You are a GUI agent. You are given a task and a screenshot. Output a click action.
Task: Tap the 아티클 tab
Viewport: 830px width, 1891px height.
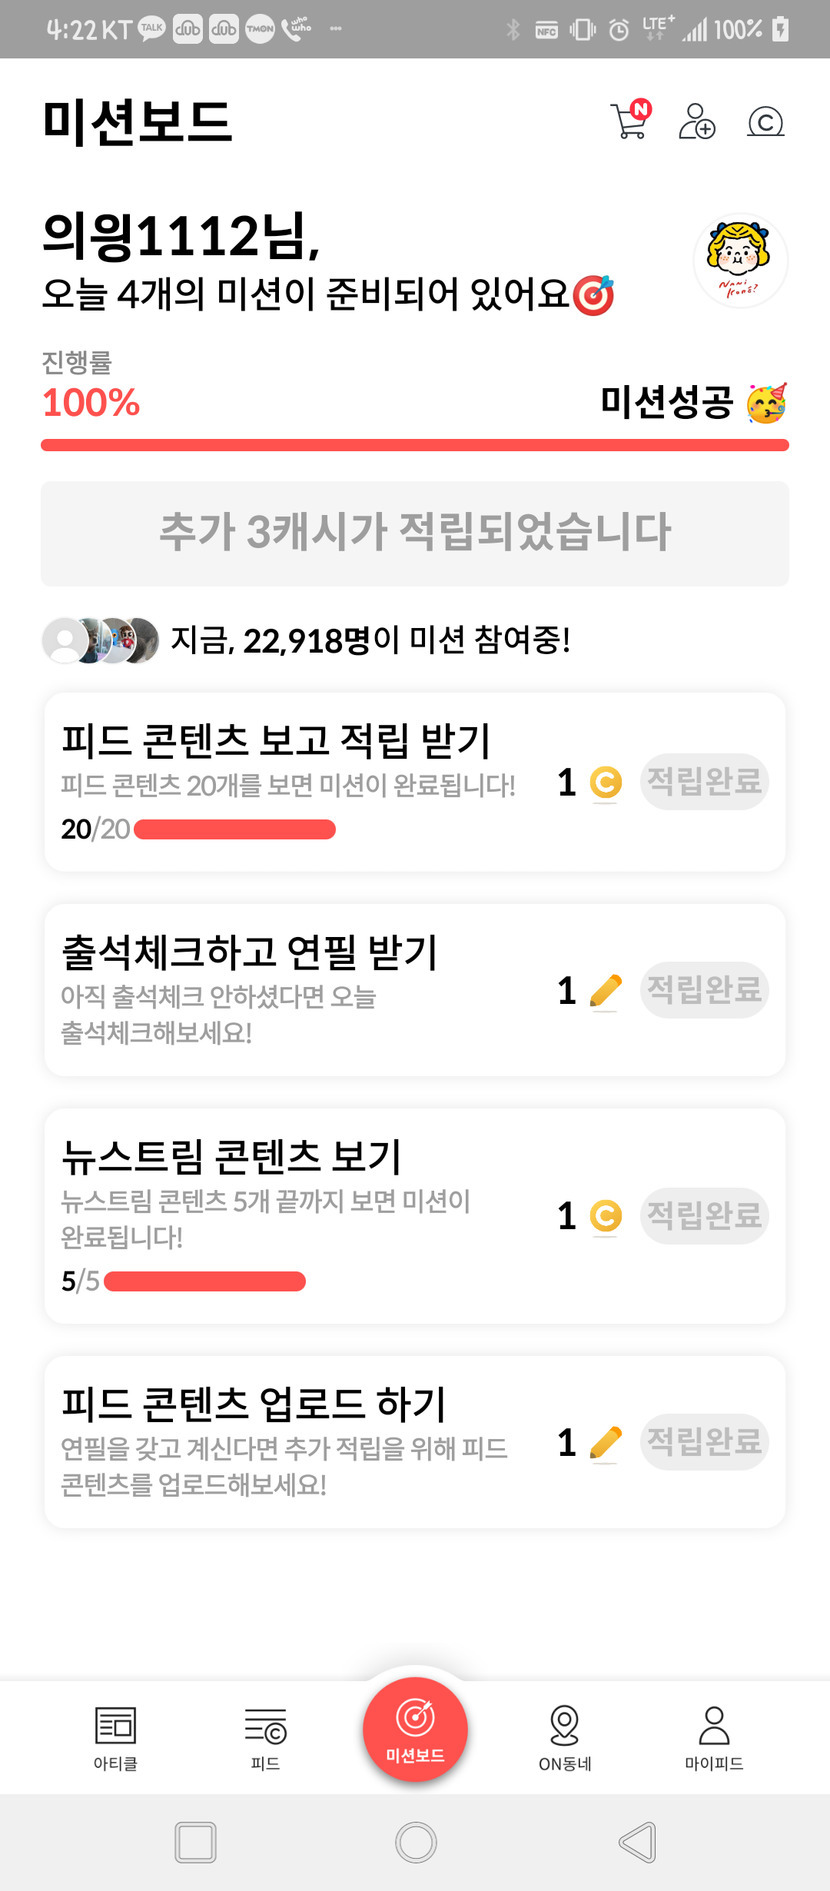click(x=115, y=1738)
